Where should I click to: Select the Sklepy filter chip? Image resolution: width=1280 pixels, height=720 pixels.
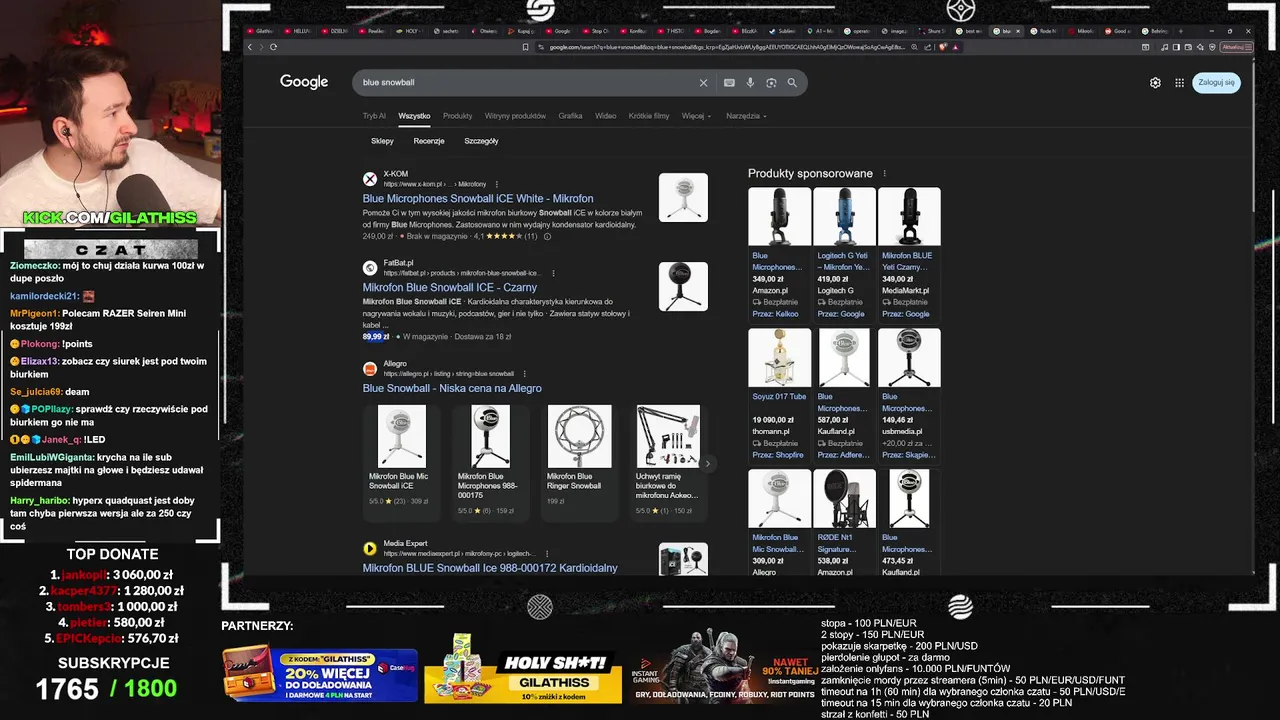tap(382, 141)
